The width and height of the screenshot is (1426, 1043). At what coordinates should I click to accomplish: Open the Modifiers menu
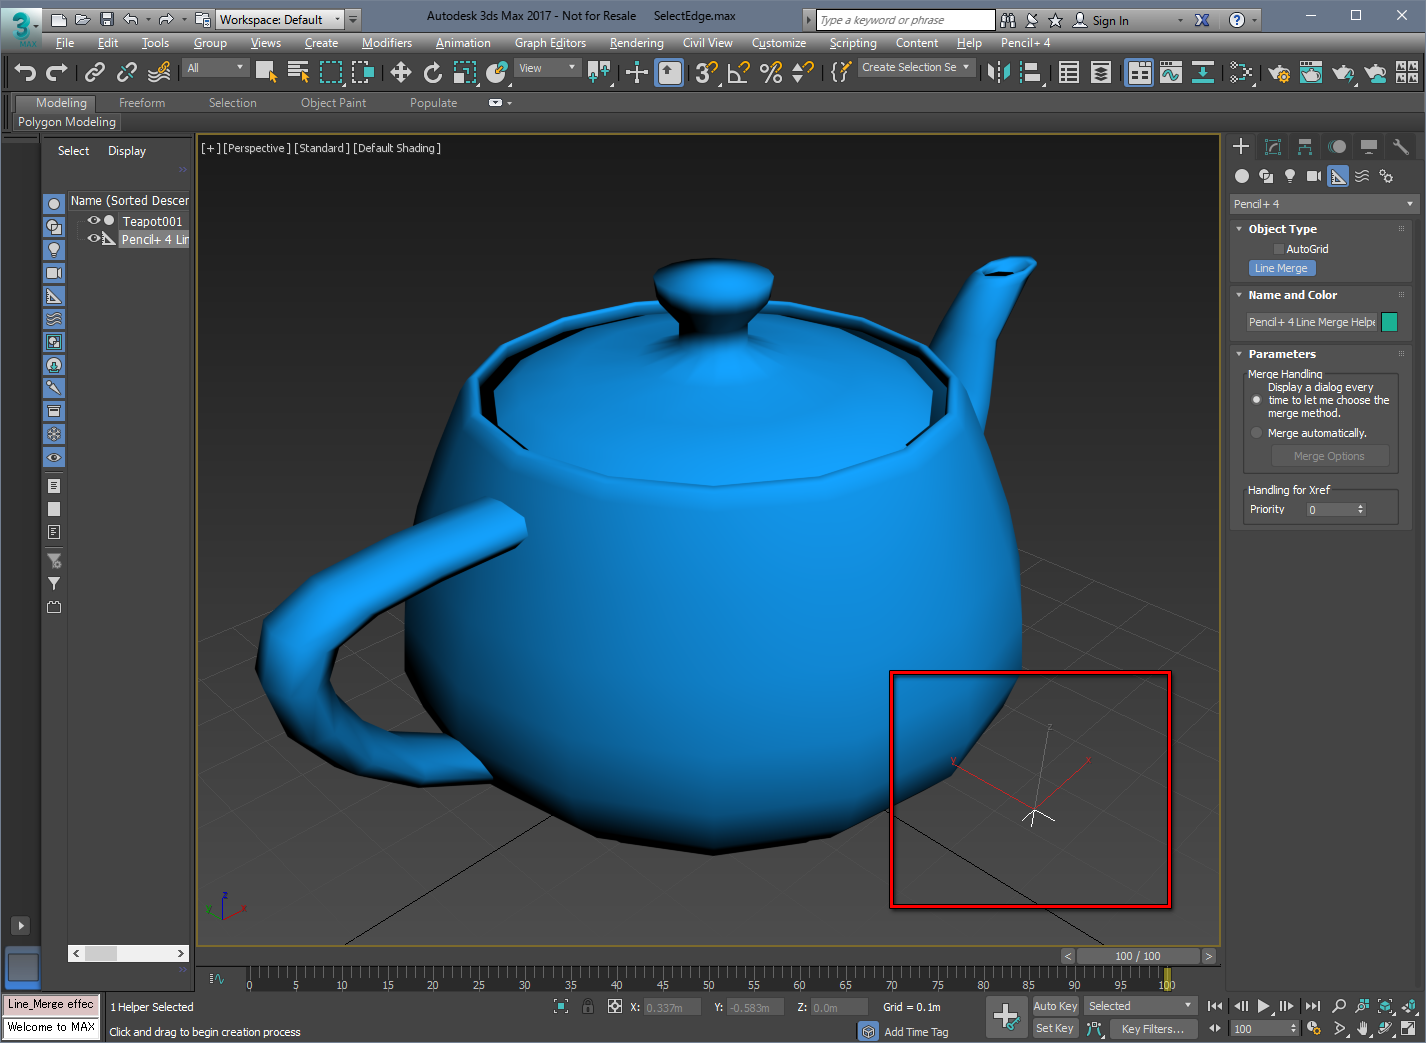tap(386, 43)
